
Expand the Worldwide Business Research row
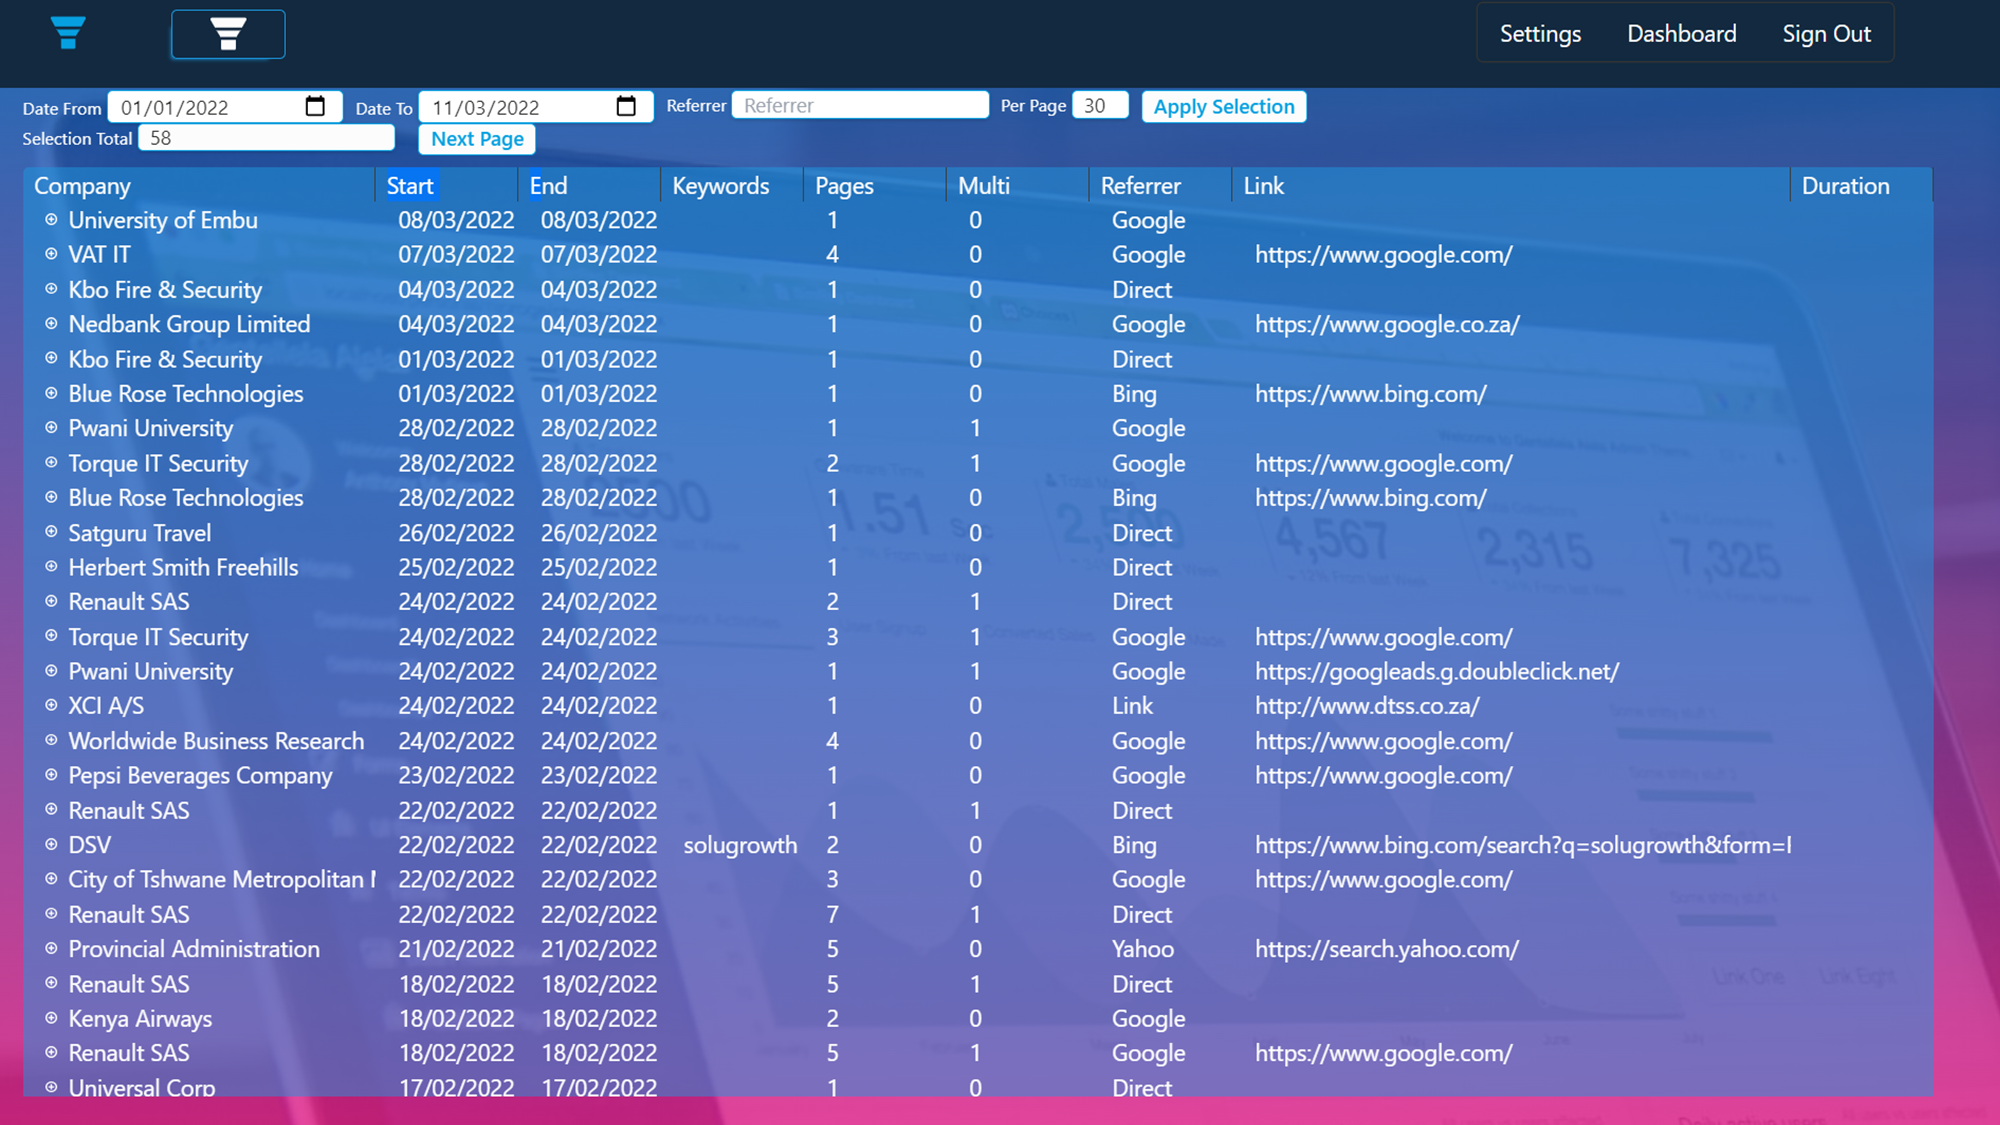click(51, 740)
